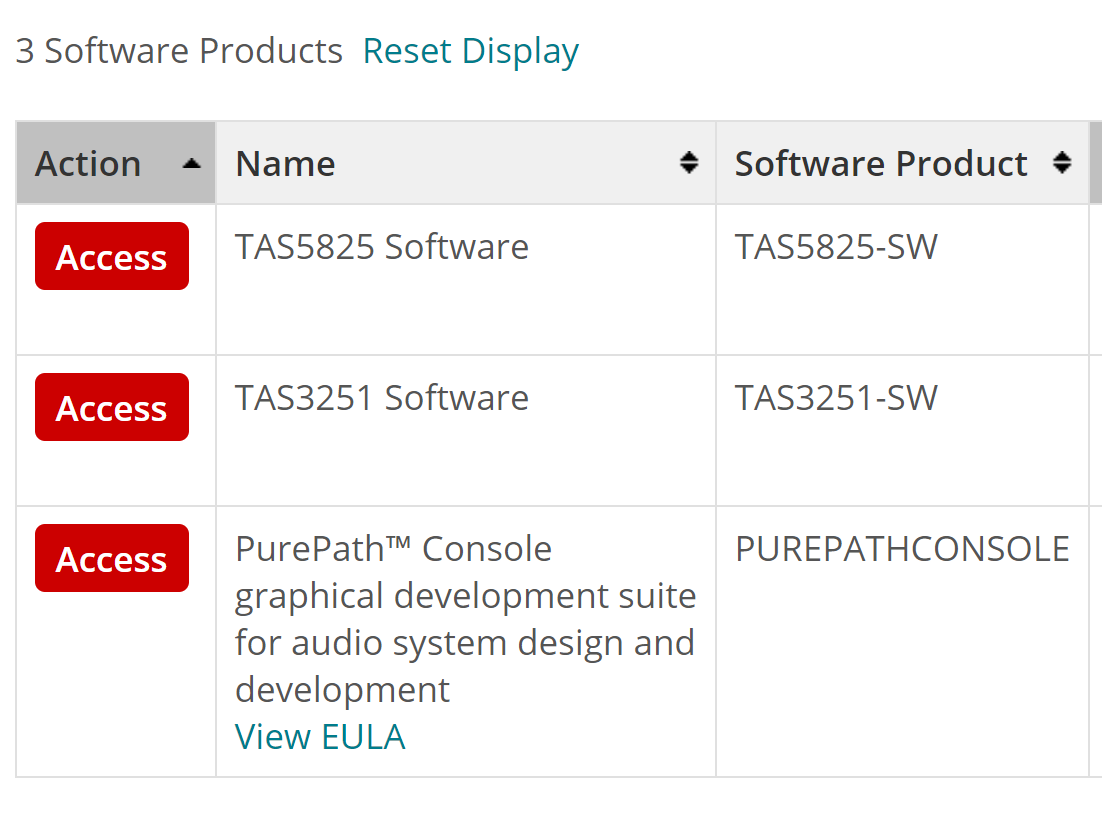Sort table by Action column header
The height and width of the screenshot is (832, 1102).
(x=116, y=163)
